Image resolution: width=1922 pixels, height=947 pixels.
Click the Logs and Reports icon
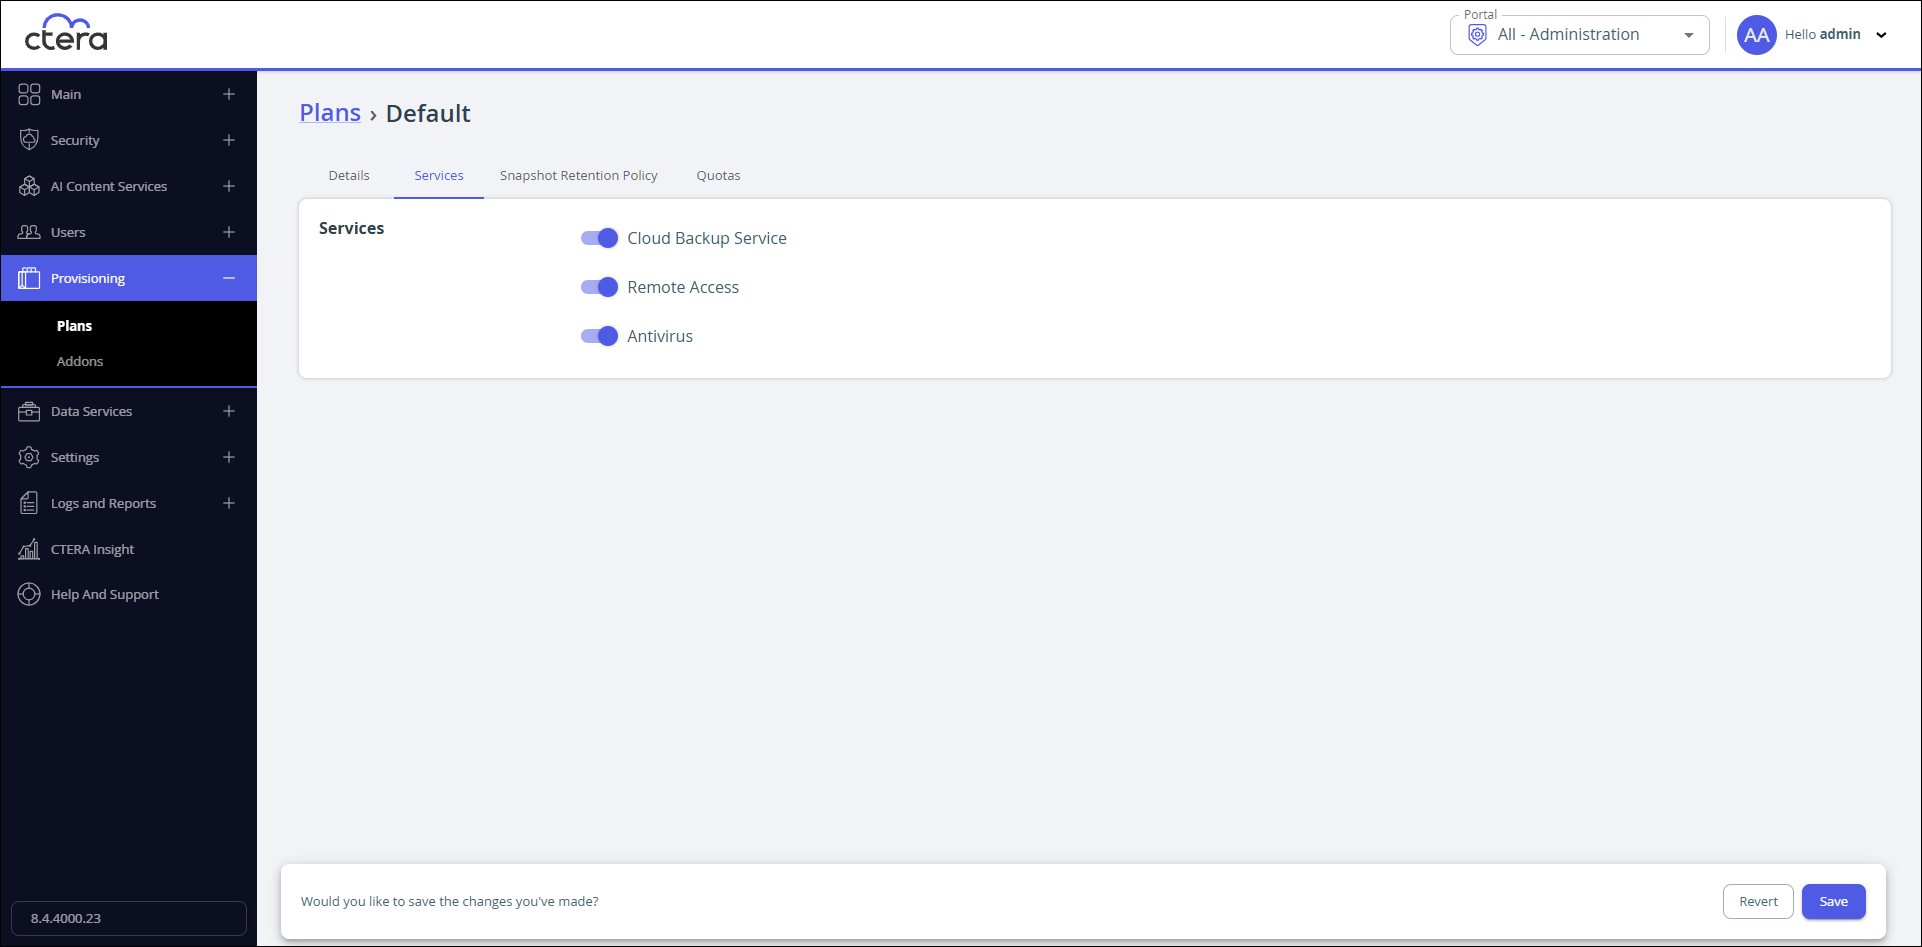coord(29,503)
